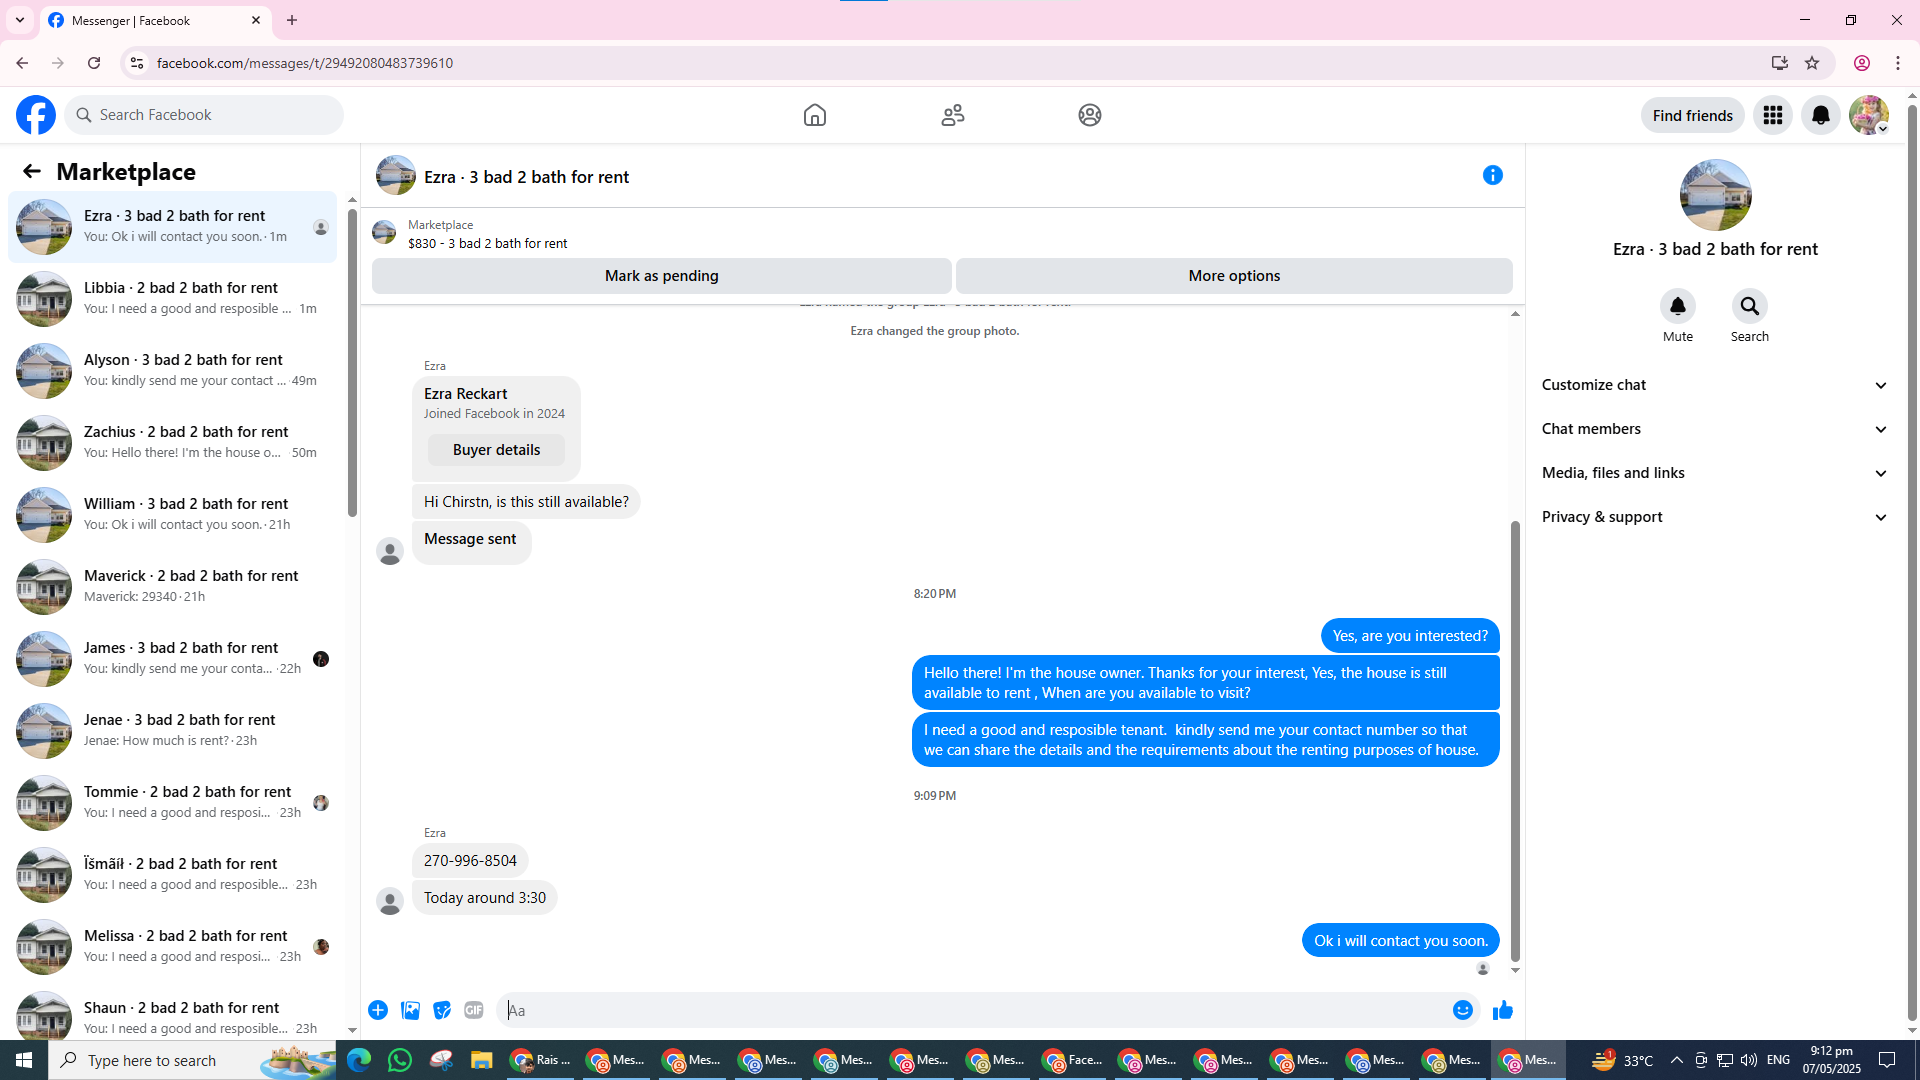1920x1080 pixels.
Task: Go to Facebook Home tab
Action: click(x=814, y=115)
